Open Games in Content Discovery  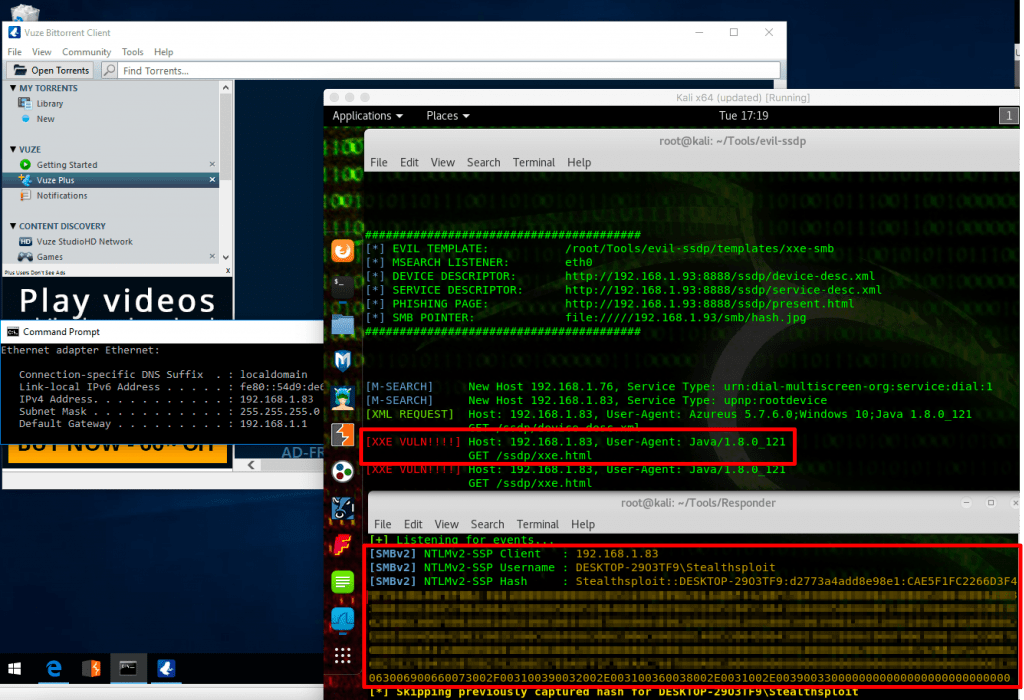coord(50,257)
